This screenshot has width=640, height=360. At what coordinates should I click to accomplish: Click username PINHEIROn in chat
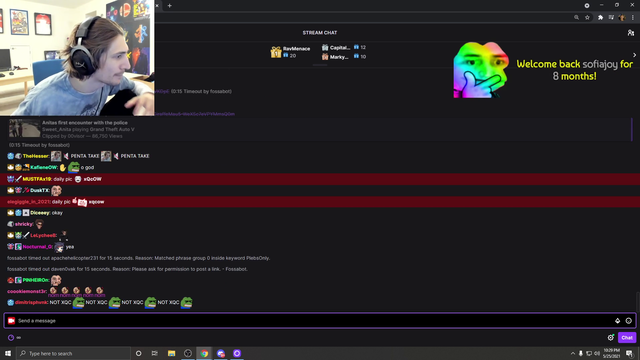[36, 280]
